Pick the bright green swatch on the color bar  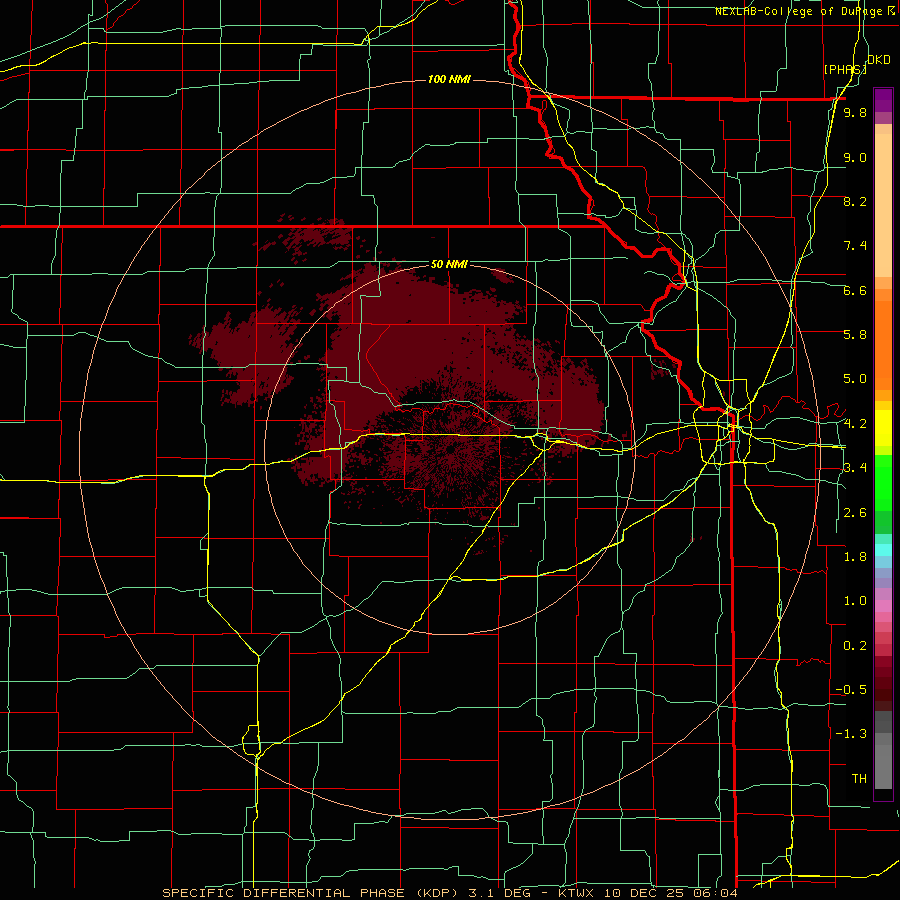tap(883, 482)
